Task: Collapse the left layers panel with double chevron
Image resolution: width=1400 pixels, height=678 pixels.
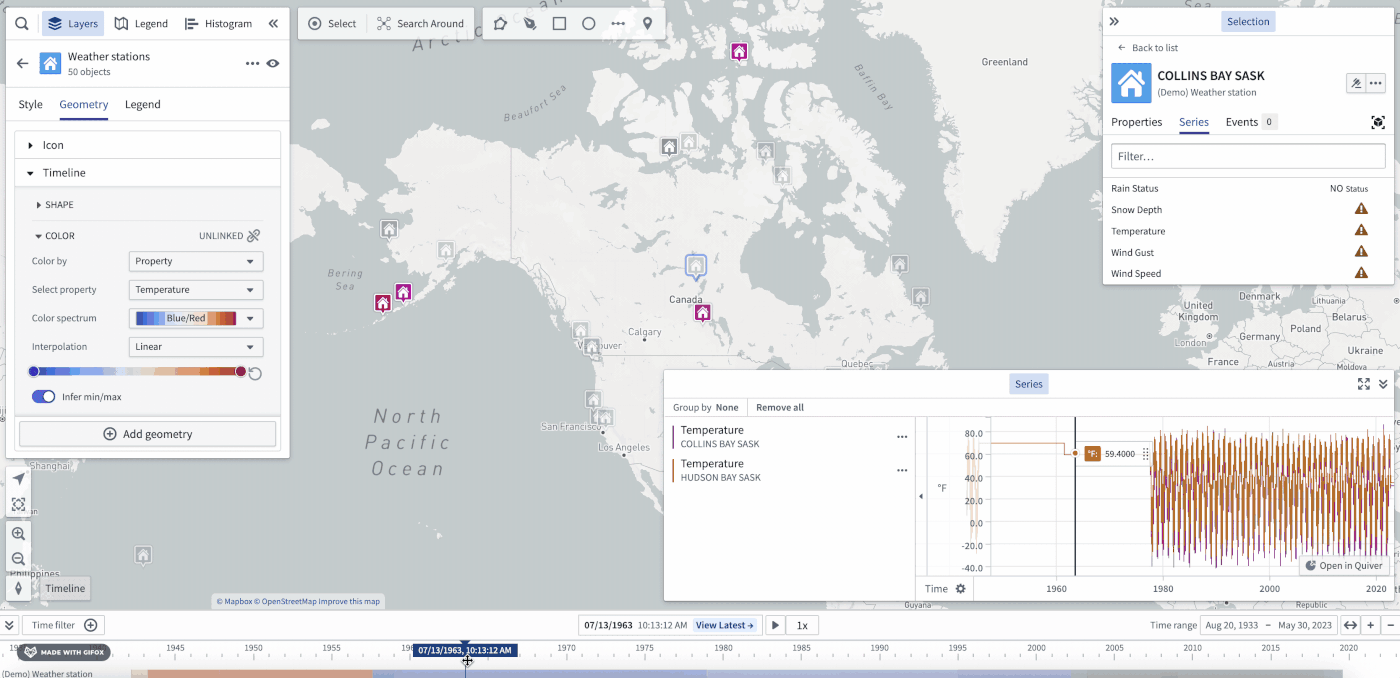Action: pyautogui.click(x=273, y=23)
